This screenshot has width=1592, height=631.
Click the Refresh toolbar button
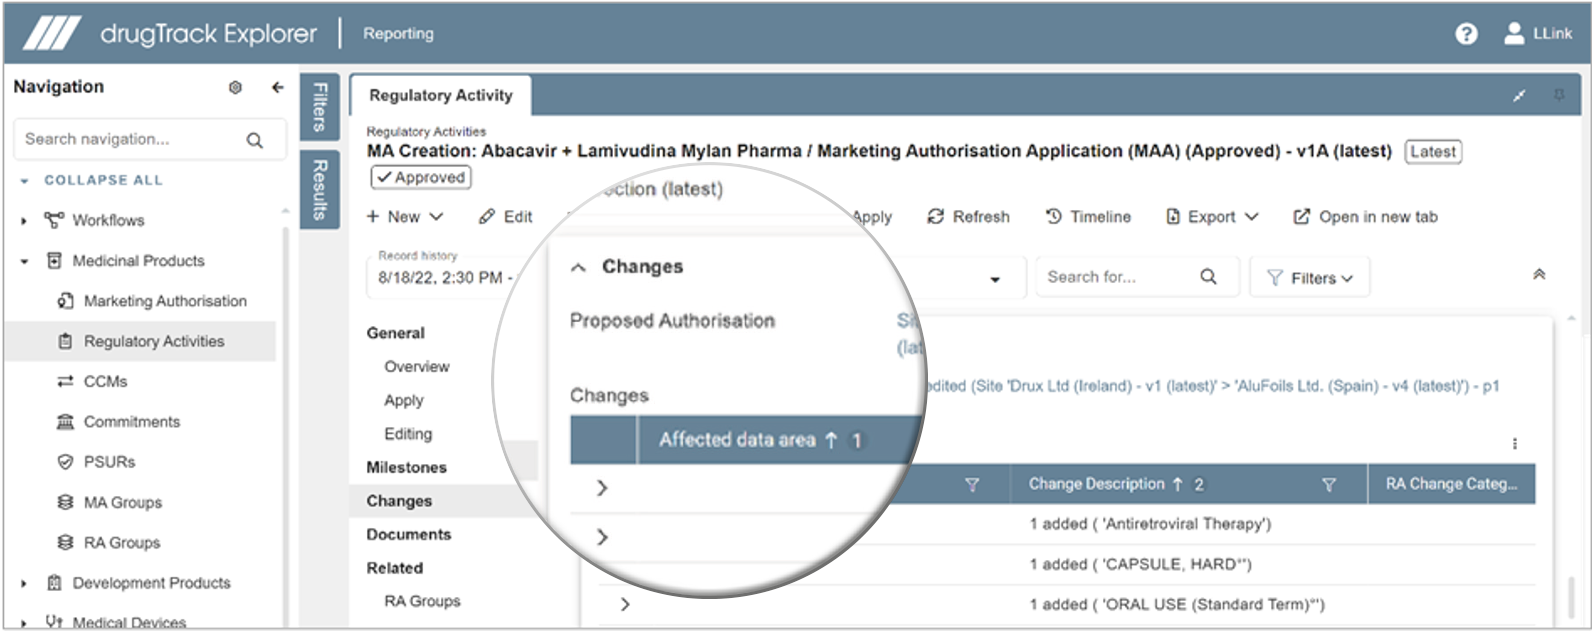coord(969,217)
